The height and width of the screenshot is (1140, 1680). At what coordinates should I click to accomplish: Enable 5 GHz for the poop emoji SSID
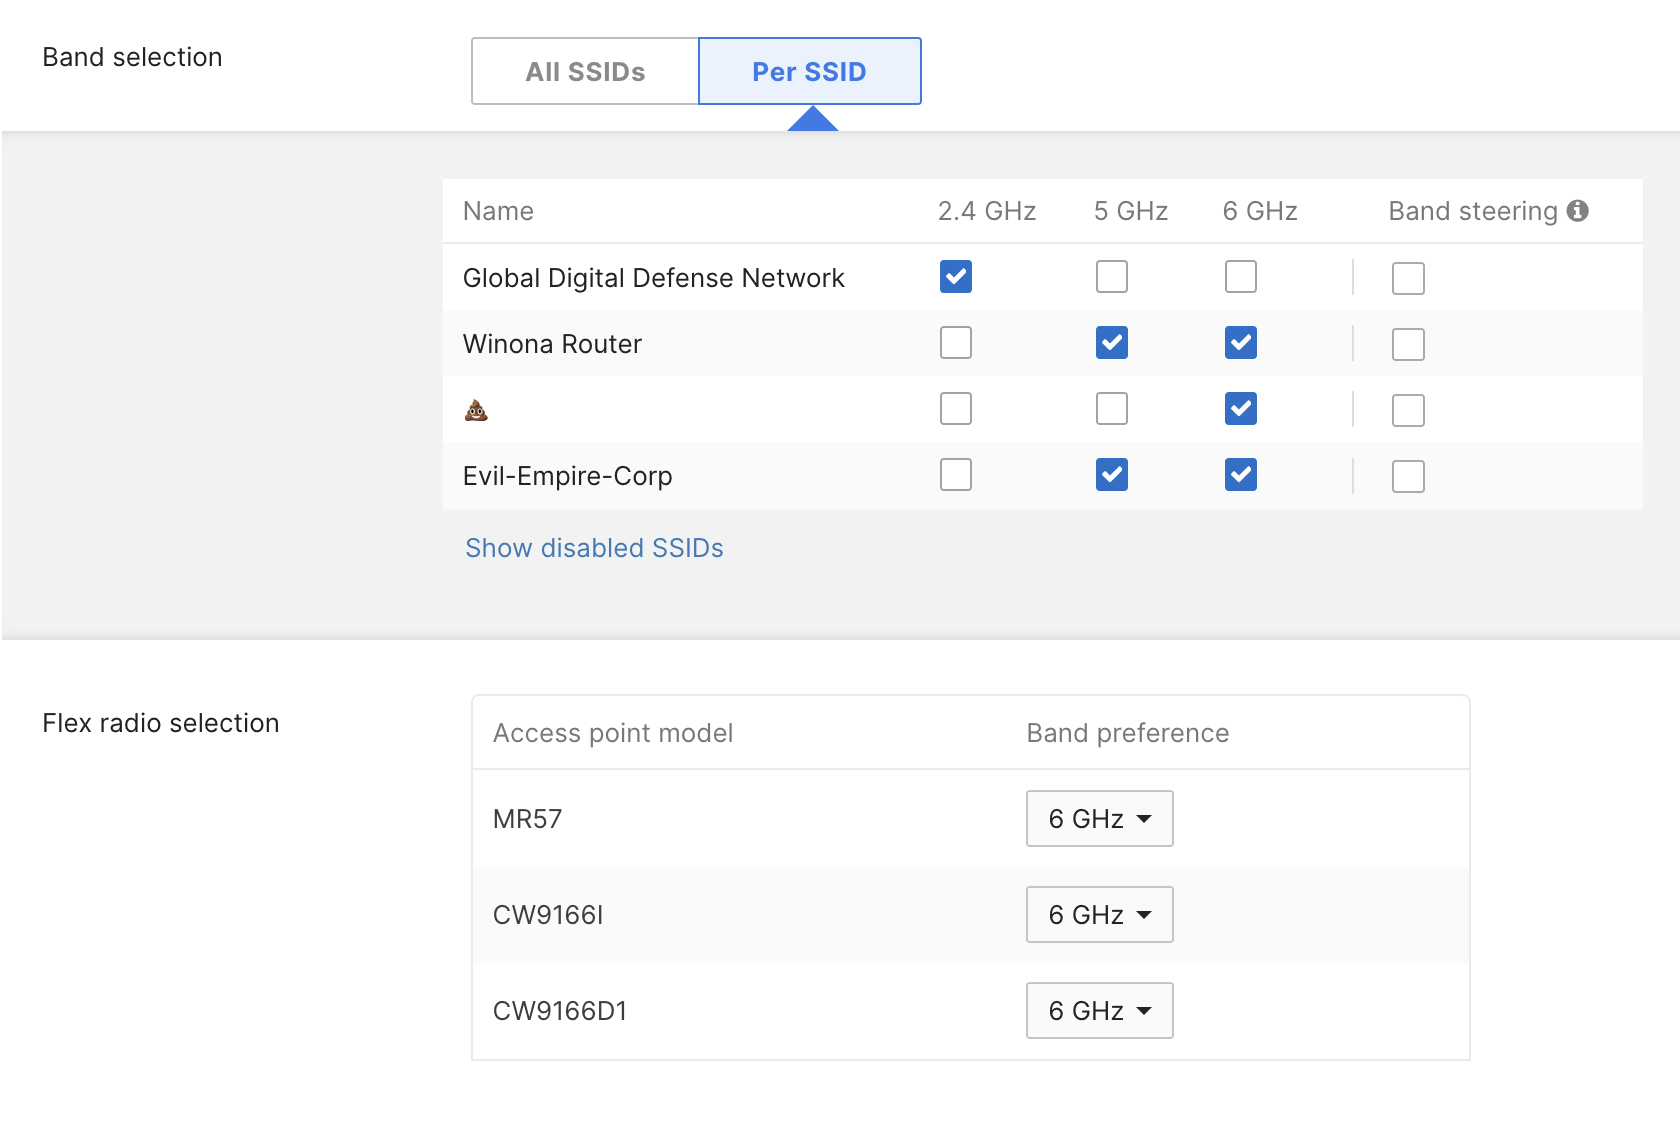1111,408
